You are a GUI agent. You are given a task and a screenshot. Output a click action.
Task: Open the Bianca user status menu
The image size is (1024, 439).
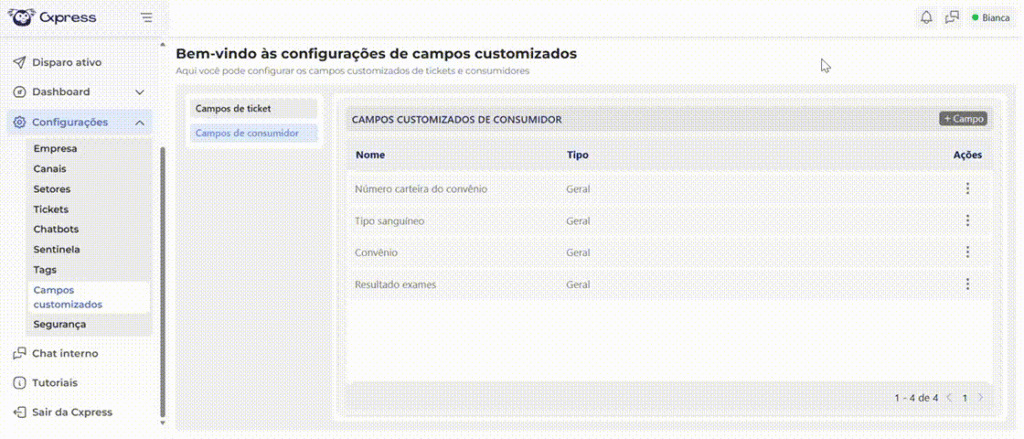(990, 17)
